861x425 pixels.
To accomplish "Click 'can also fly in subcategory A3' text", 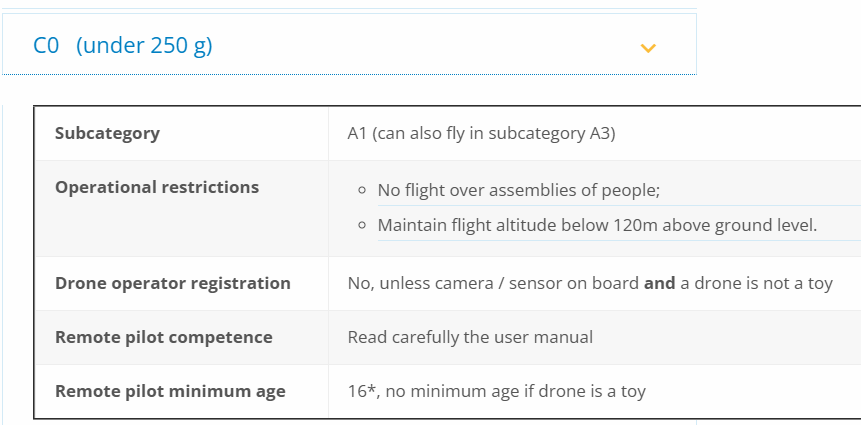I will (494, 133).
